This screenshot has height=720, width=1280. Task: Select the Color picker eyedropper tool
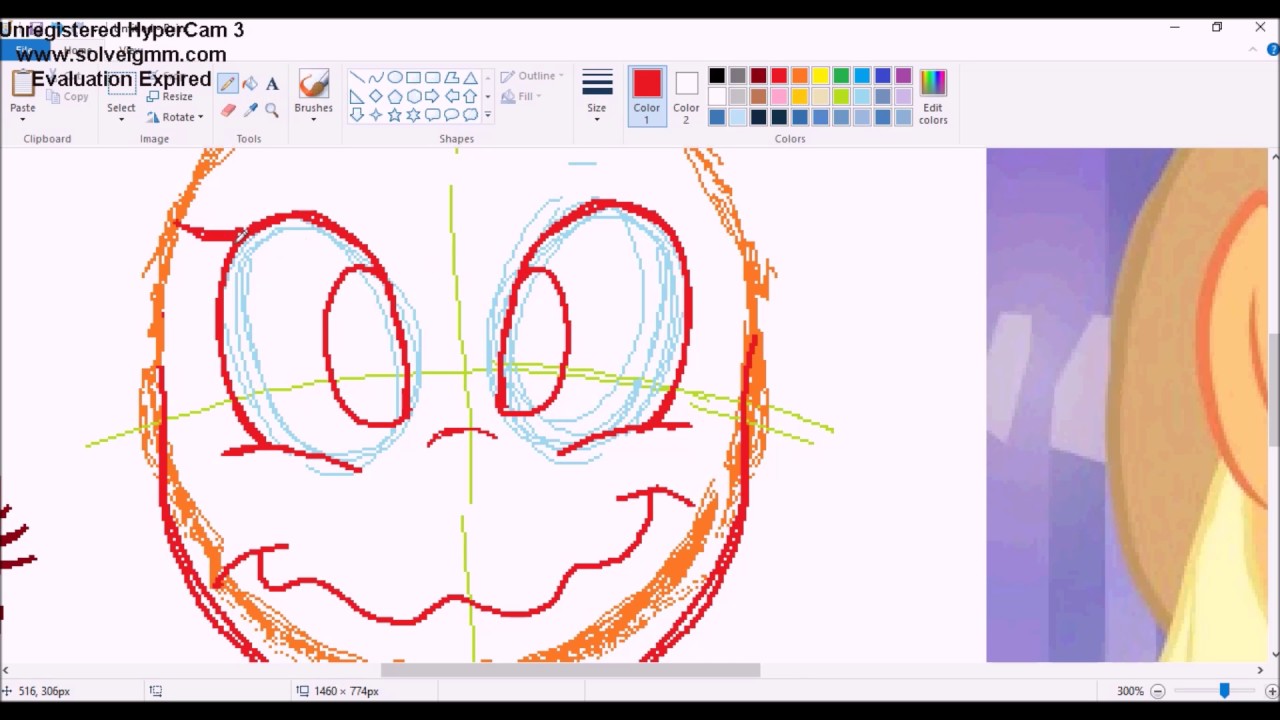(250, 110)
